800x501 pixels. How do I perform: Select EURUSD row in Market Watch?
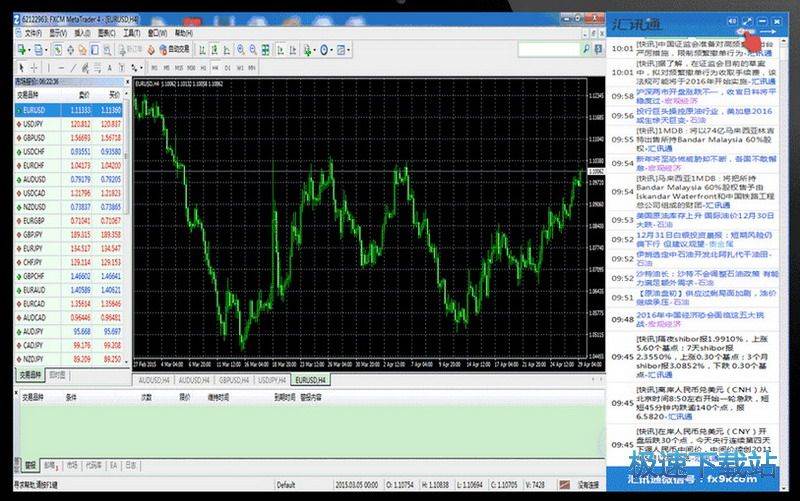point(68,110)
